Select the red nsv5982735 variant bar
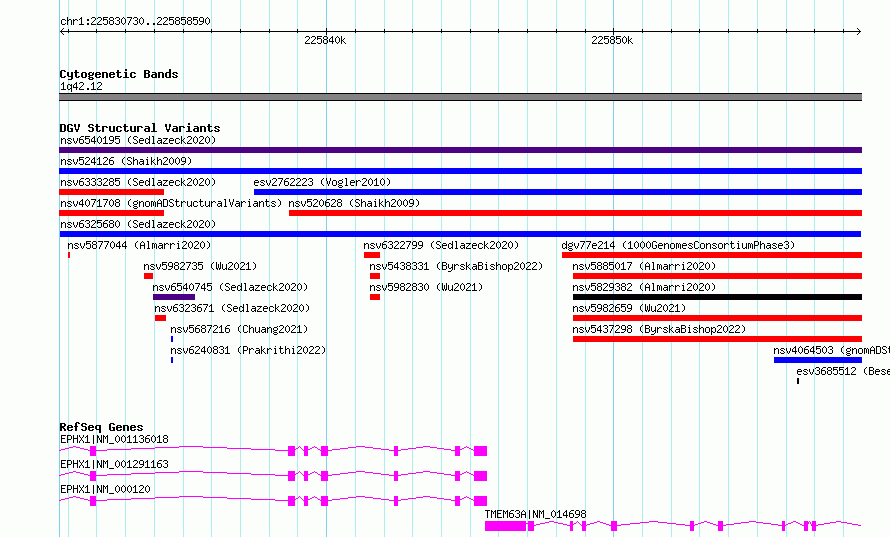The height and width of the screenshot is (537, 890). click(148, 276)
